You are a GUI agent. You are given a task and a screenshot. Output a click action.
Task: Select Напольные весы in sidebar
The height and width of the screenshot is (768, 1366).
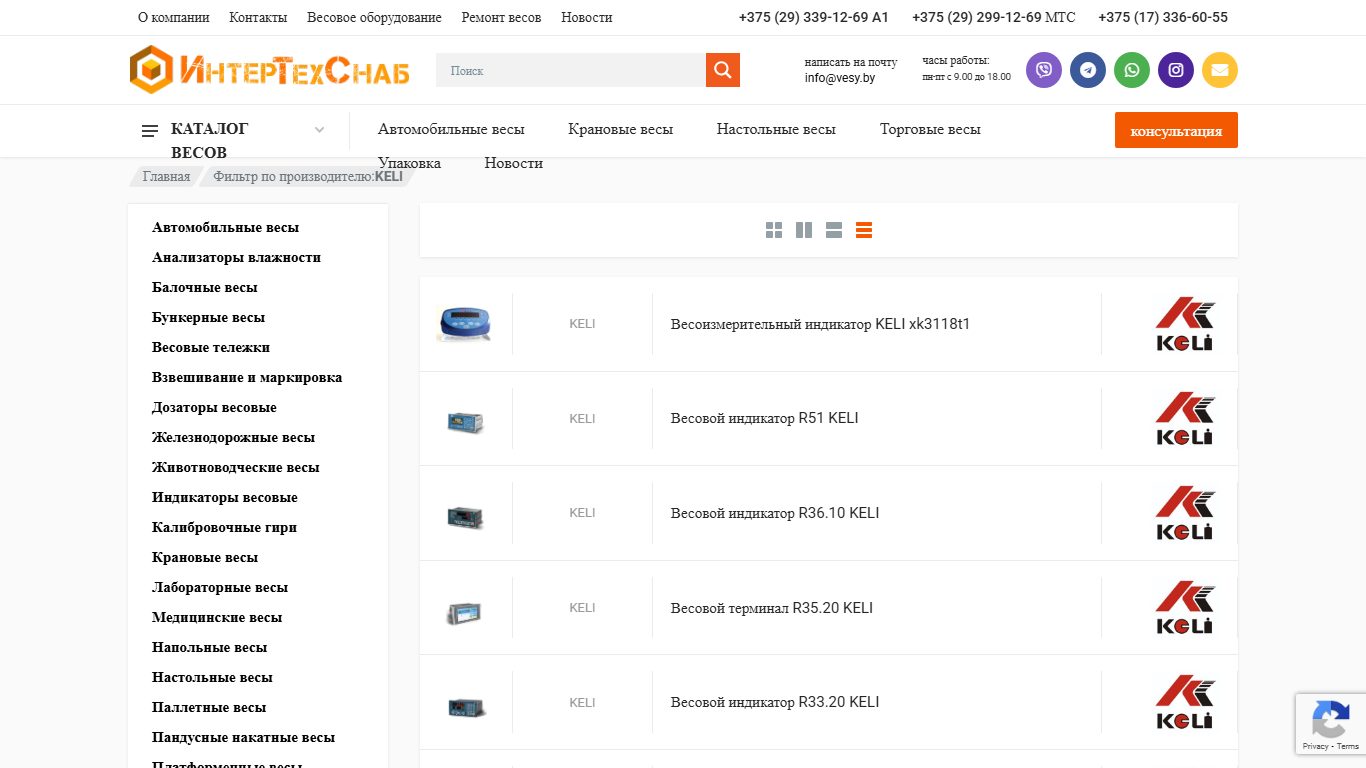click(210, 647)
